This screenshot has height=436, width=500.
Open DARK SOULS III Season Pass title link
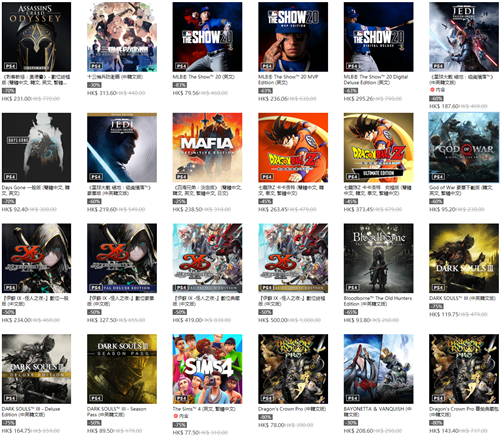tap(116, 411)
